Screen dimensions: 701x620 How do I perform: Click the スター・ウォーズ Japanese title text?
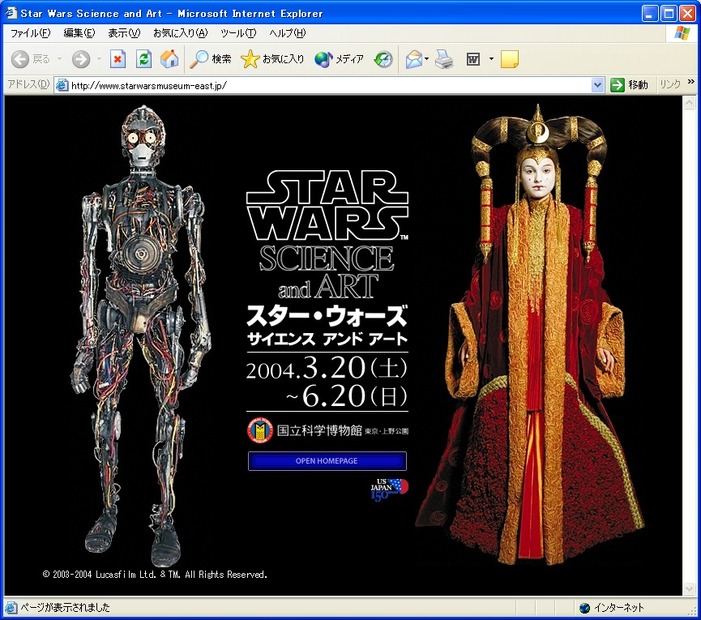(327, 316)
